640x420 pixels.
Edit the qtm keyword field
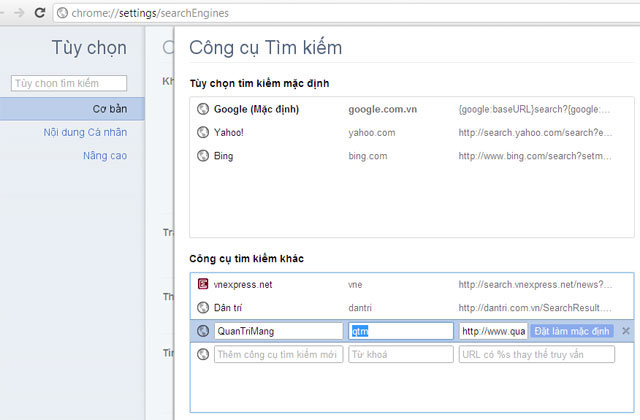coord(401,331)
